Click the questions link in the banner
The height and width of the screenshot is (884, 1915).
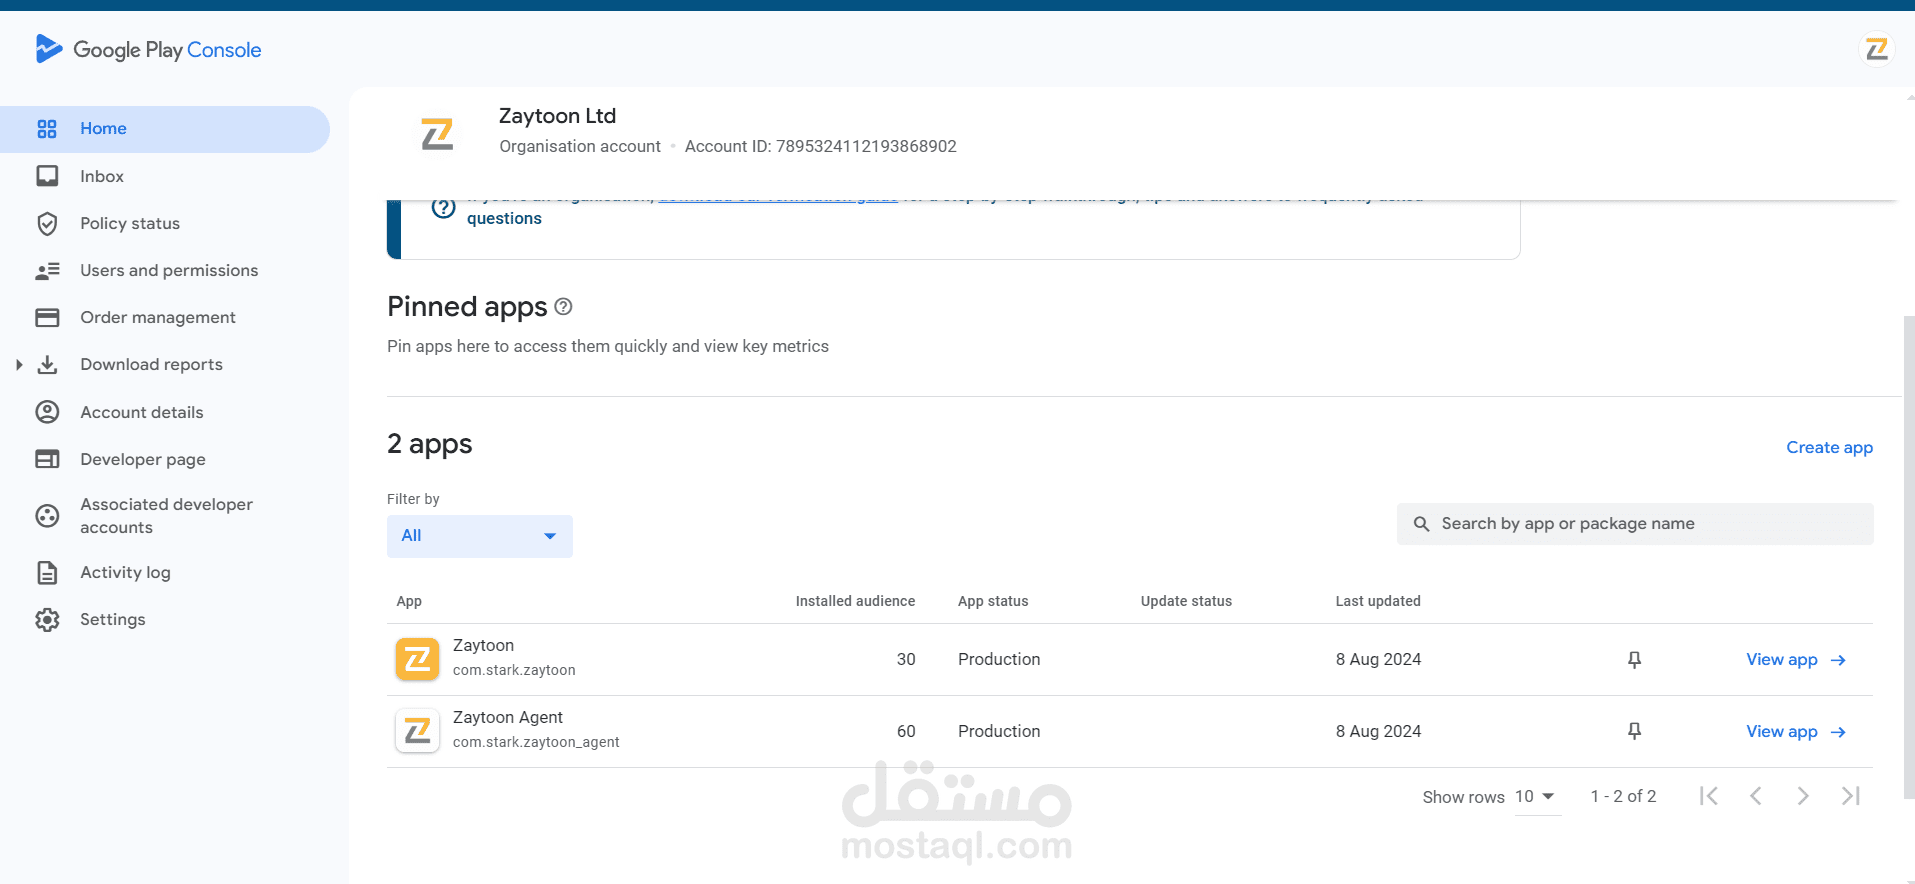coord(504,219)
